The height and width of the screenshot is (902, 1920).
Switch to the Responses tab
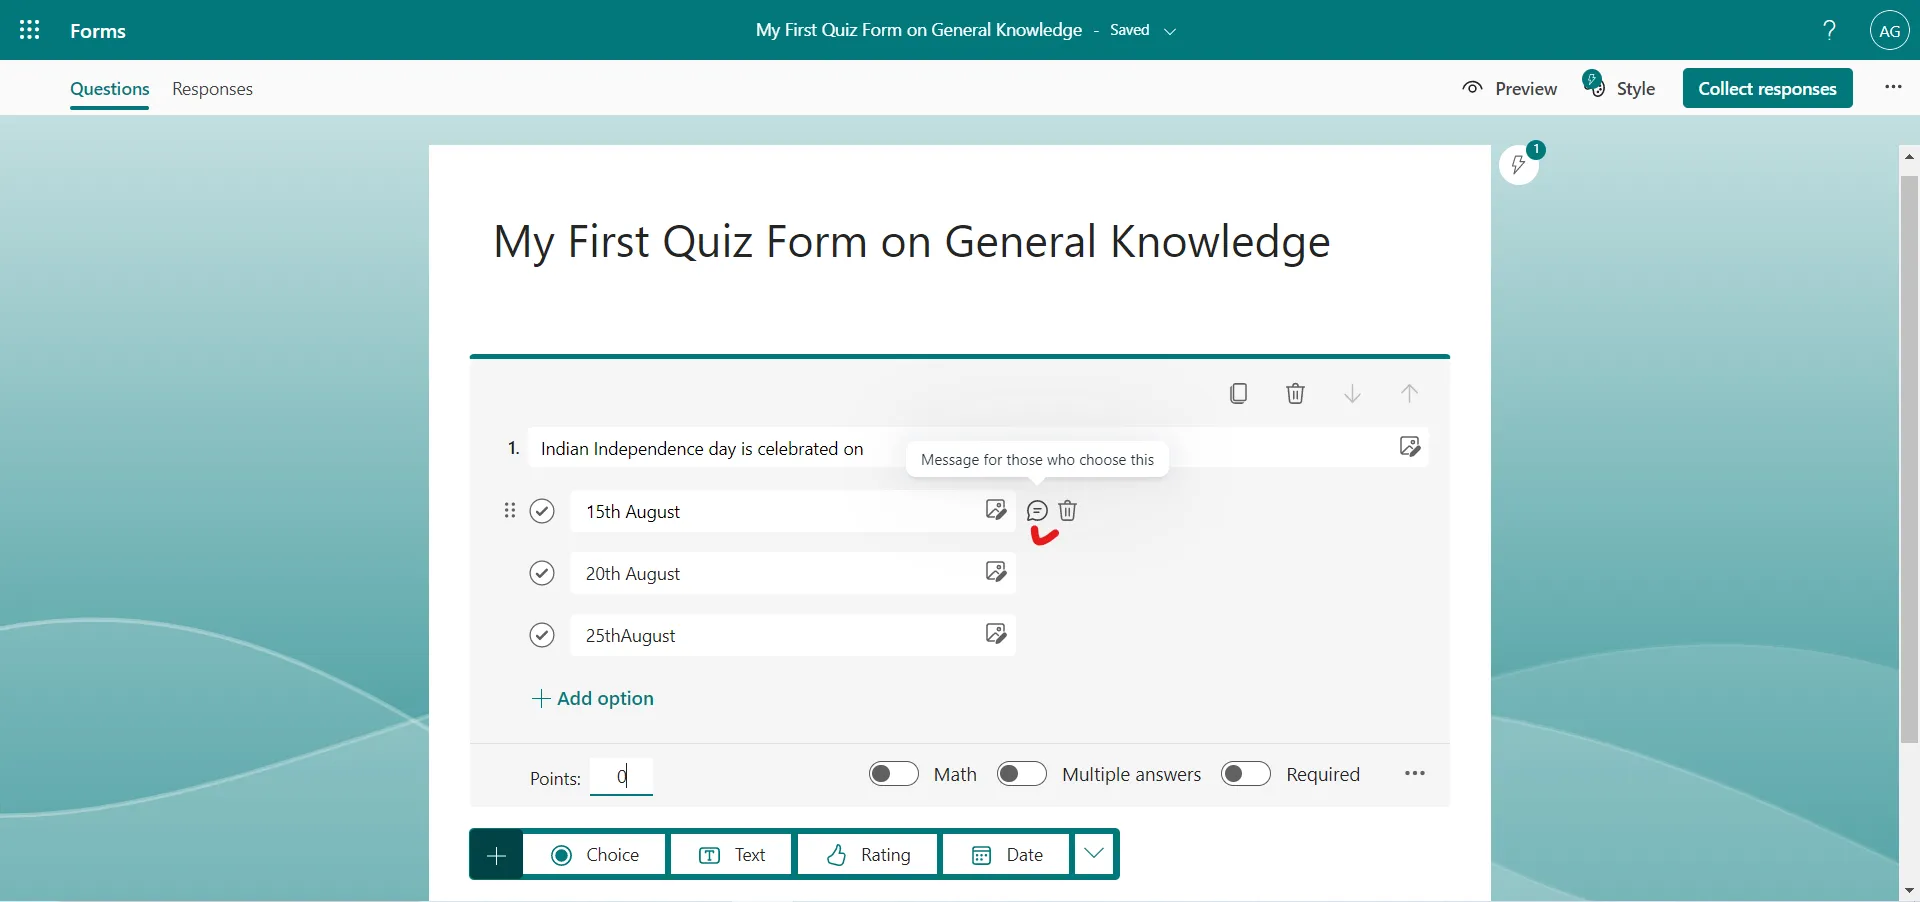212,89
